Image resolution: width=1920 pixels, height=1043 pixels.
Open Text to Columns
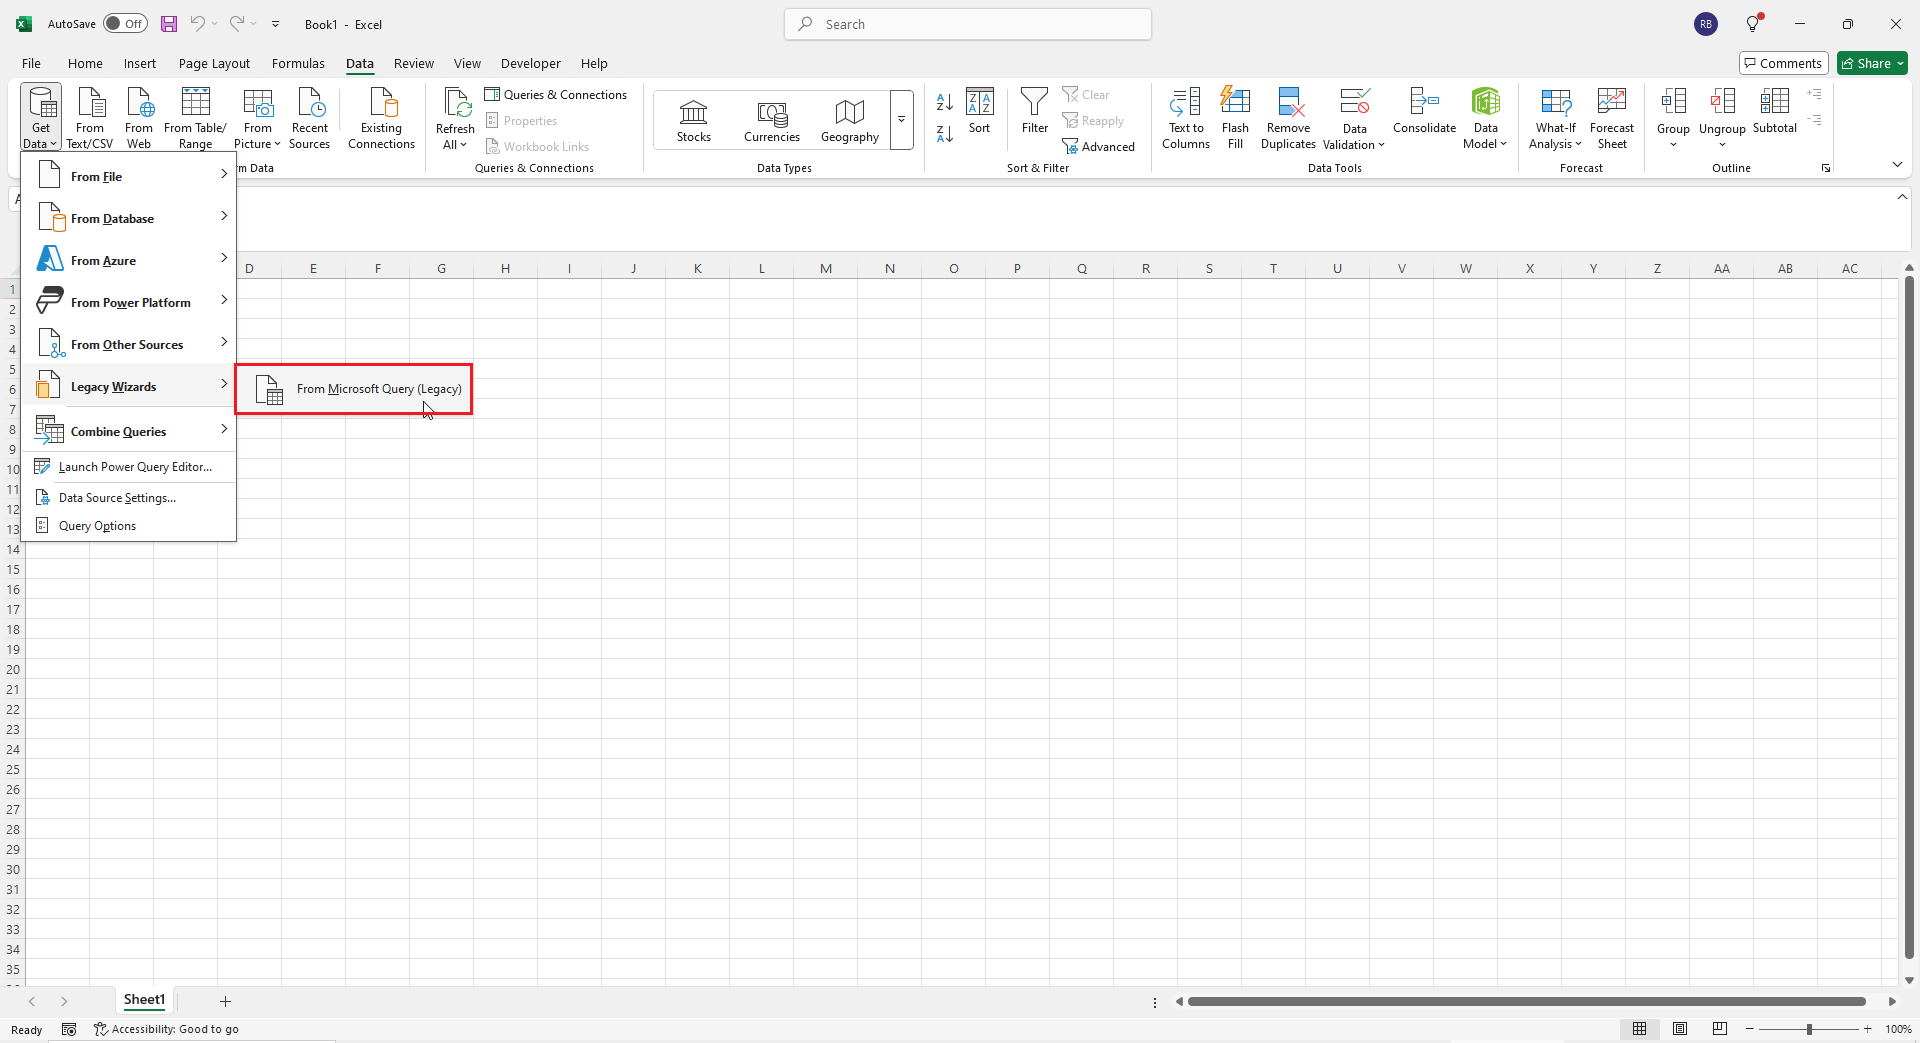[1185, 117]
